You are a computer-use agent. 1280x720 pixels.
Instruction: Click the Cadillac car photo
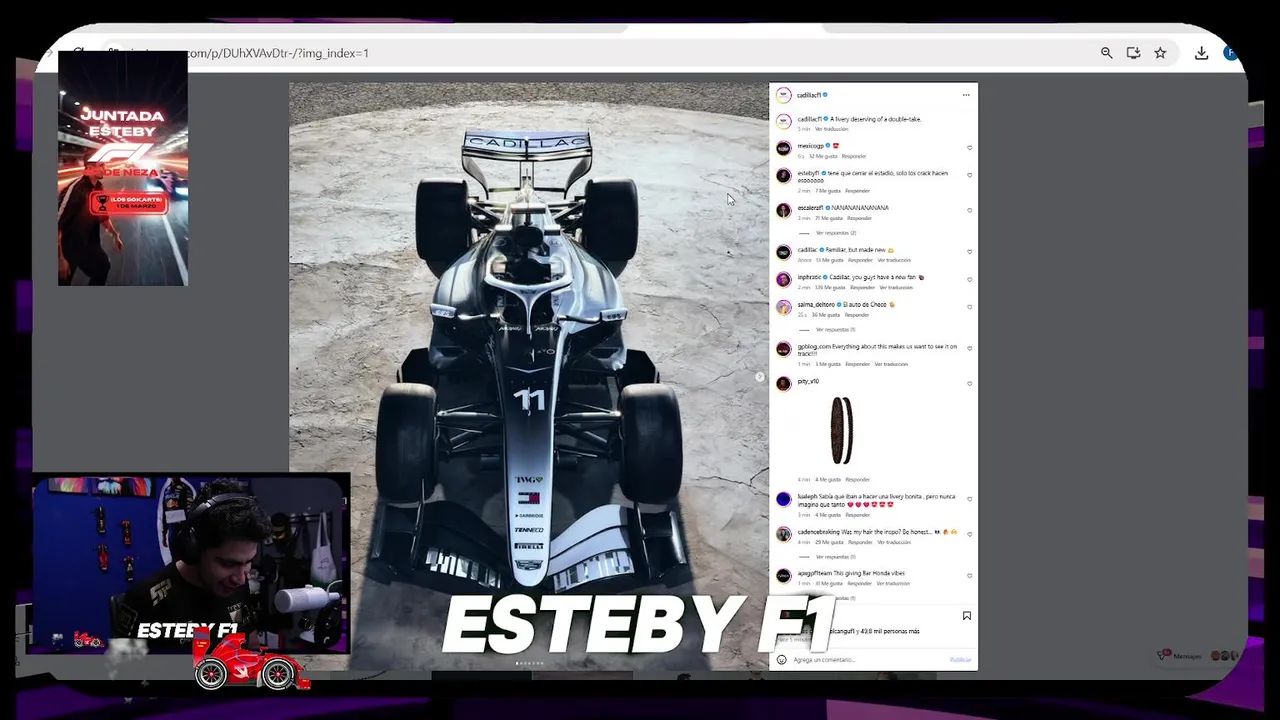pyautogui.click(x=529, y=376)
